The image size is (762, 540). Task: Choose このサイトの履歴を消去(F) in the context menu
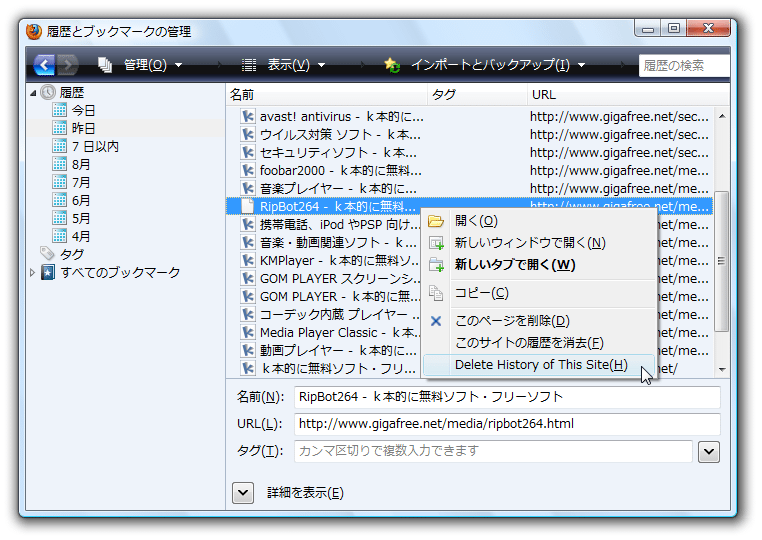(x=539, y=343)
